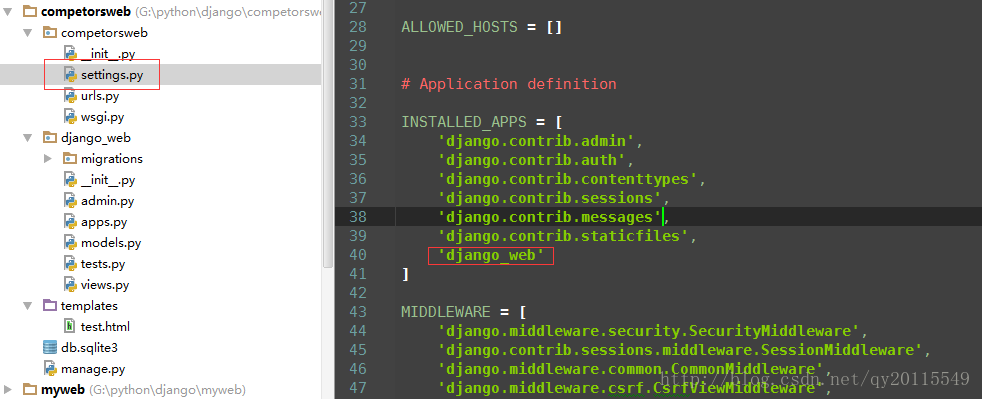Click the urls.py file icon
Viewport: 982px width, 399px height.
(x=70, y=96)
